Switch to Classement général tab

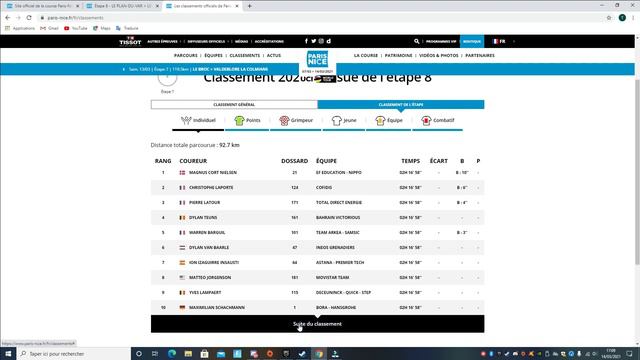(x=234, y=104)
